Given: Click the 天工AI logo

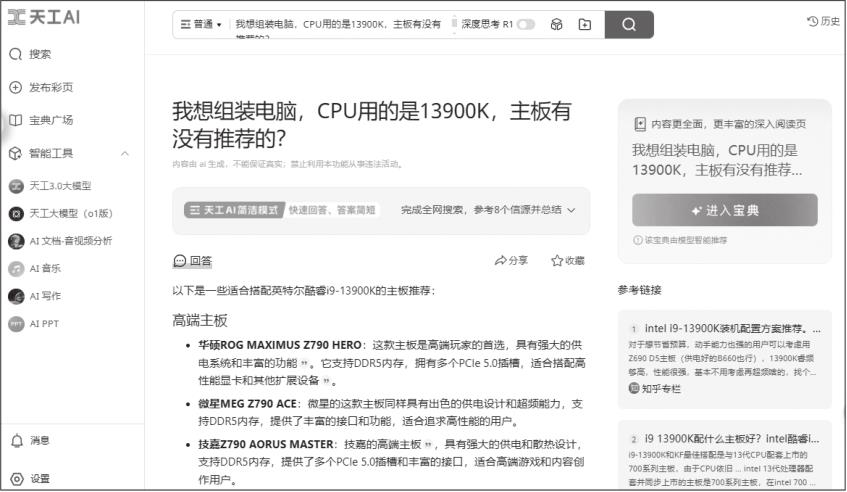Looking at the screenshot, I should pos(44,17).
